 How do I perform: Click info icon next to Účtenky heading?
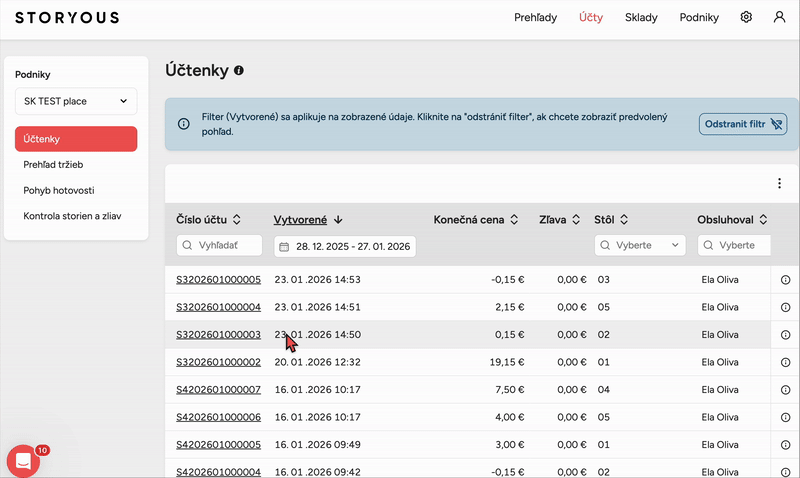(238, 71)
